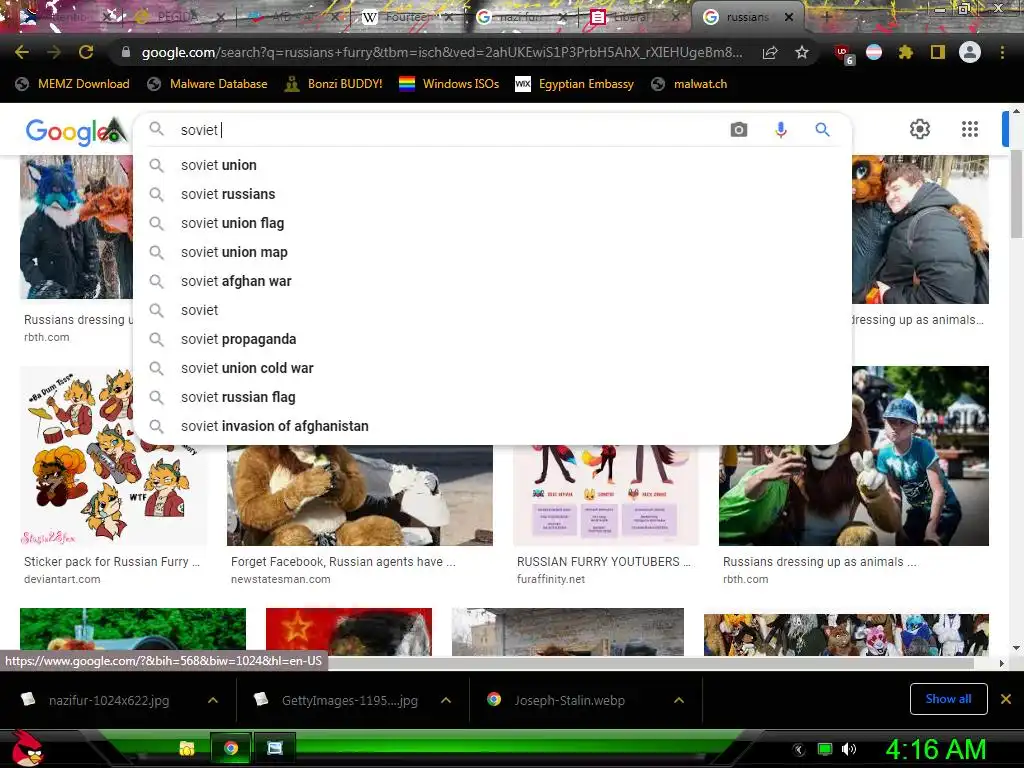The image size is (1024, 768).
Task: Open Google apps grid
Action: pos(970,129)
